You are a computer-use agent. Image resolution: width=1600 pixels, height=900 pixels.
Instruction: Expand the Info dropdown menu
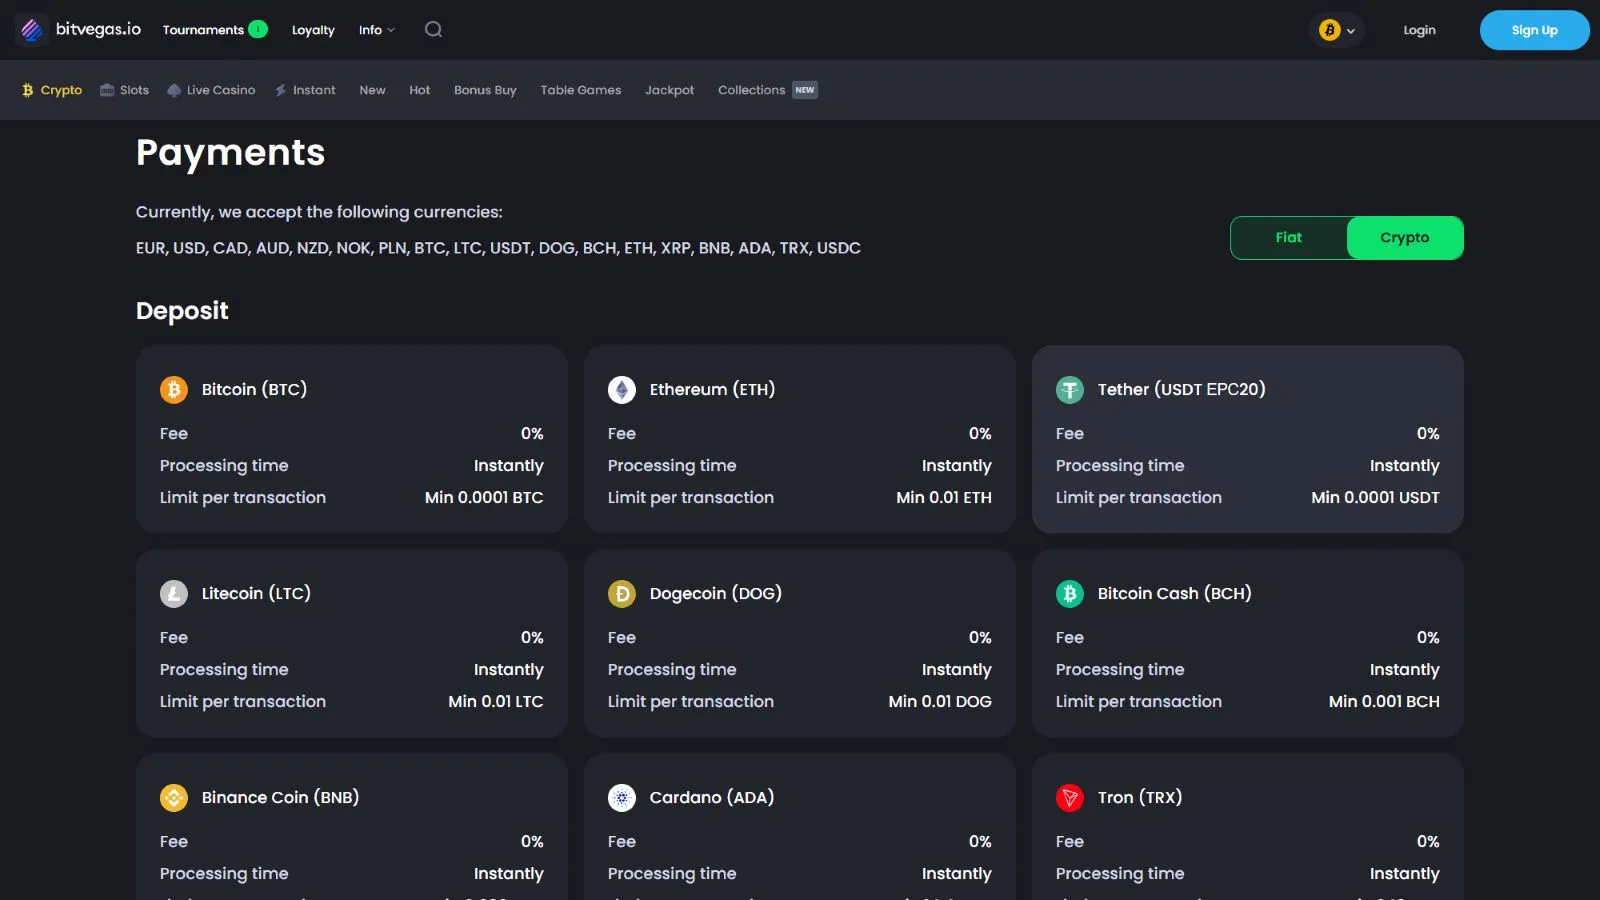[376, 30]
